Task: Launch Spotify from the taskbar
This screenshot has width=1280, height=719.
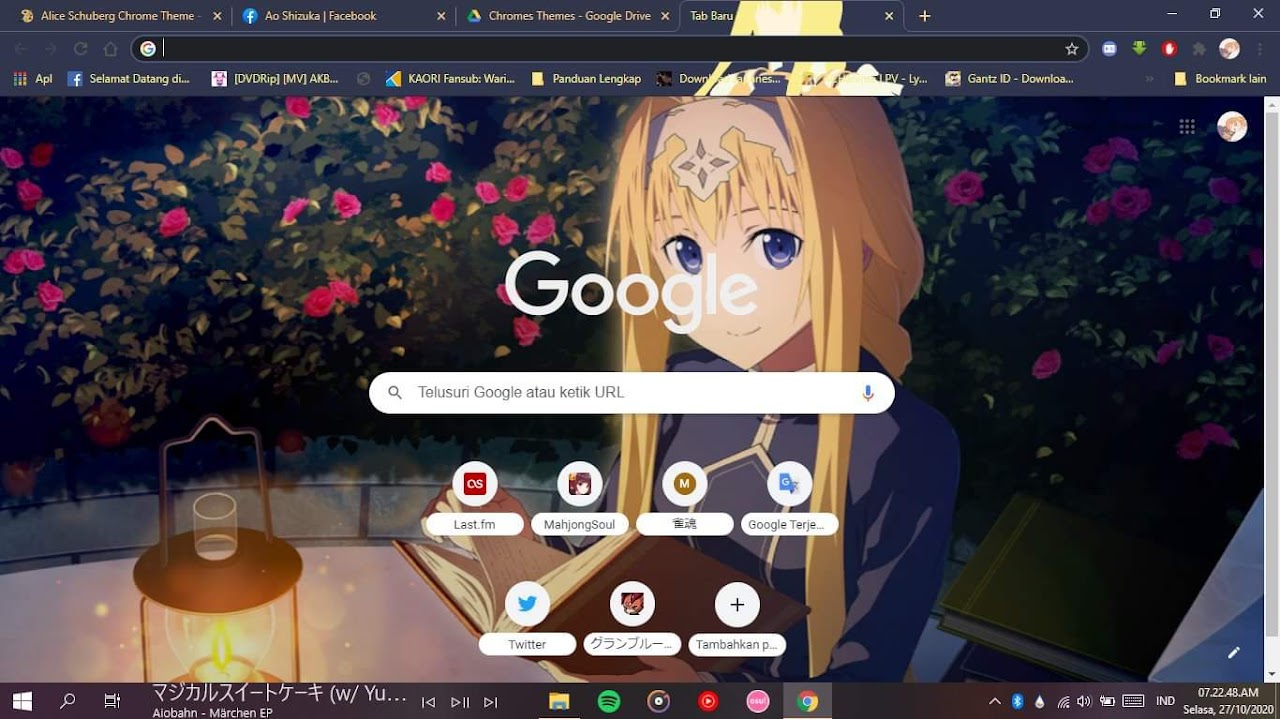Action: coord(609,701)
